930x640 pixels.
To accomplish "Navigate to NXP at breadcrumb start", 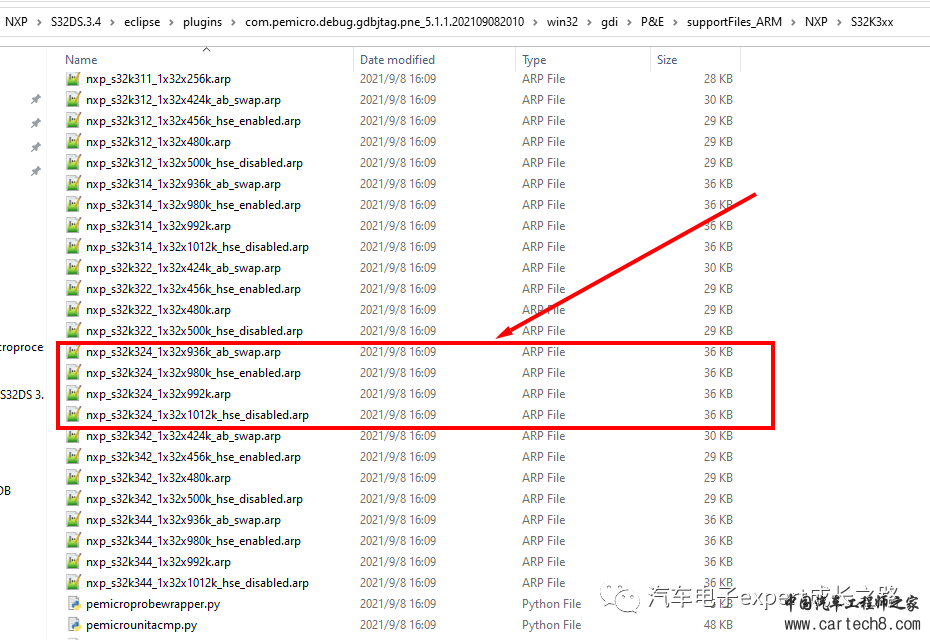I will click(16, 22).
